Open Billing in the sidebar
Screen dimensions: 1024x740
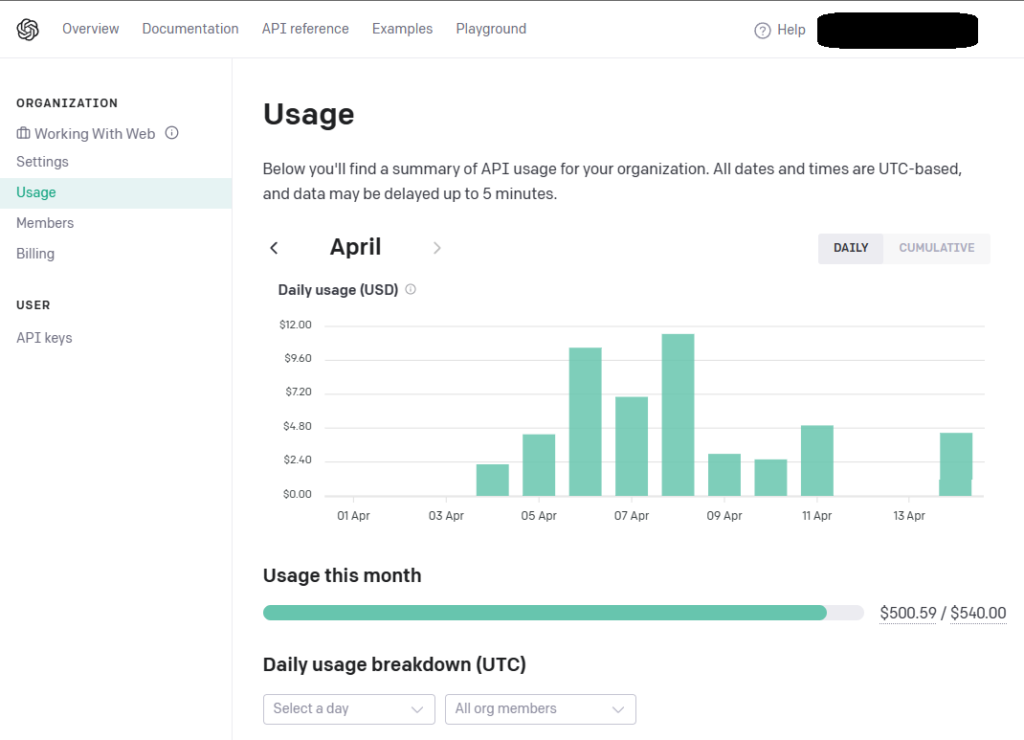(35, 254)
